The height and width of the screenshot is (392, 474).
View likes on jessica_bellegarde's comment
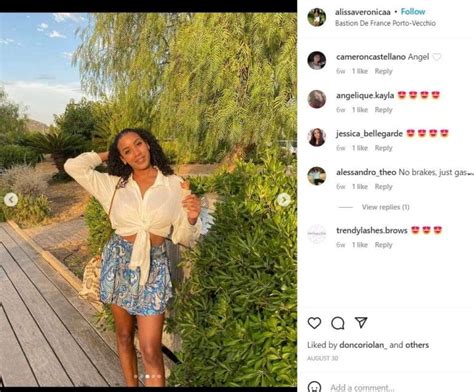pos(360,148)
